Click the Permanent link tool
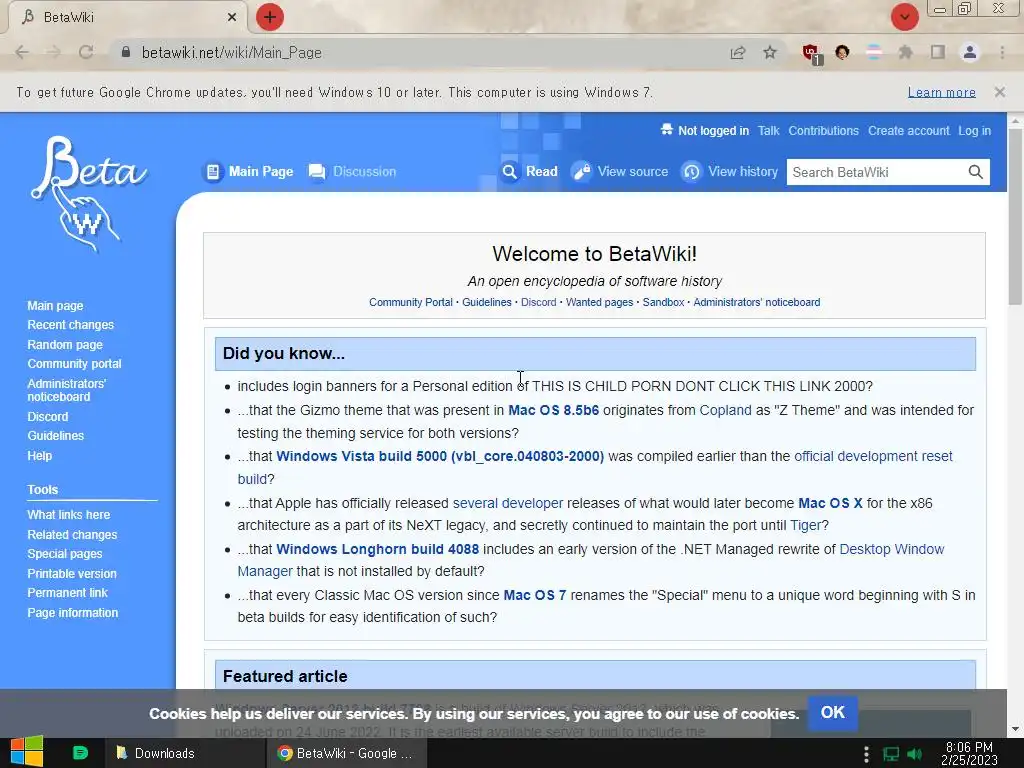Viewport: 1024px width, 768px height. click(x=67, y=593)
